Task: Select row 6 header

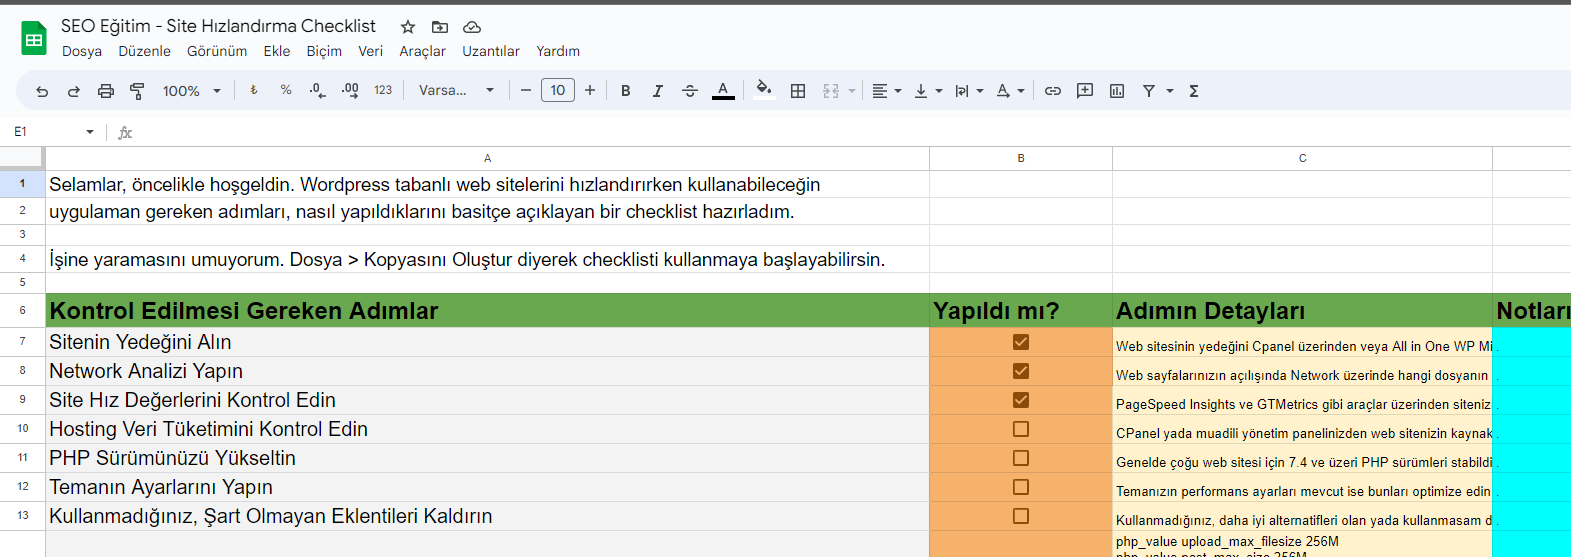Action: coord(22,311)
